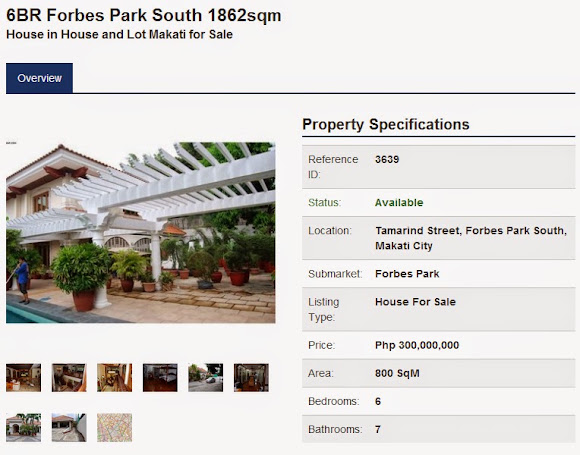The width and height of the screenshot is (580, 455).
Task: View the arched entrance exterior thumbnail
Action: point(23,428)
